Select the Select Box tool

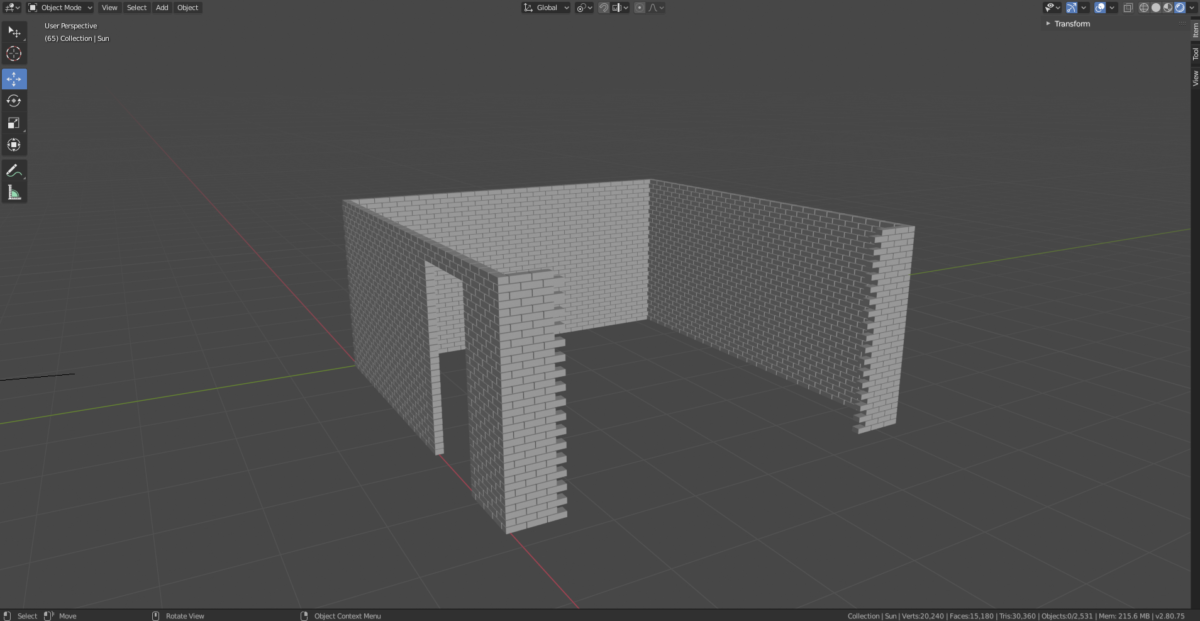pyautogui.click(x=14, y=32)
